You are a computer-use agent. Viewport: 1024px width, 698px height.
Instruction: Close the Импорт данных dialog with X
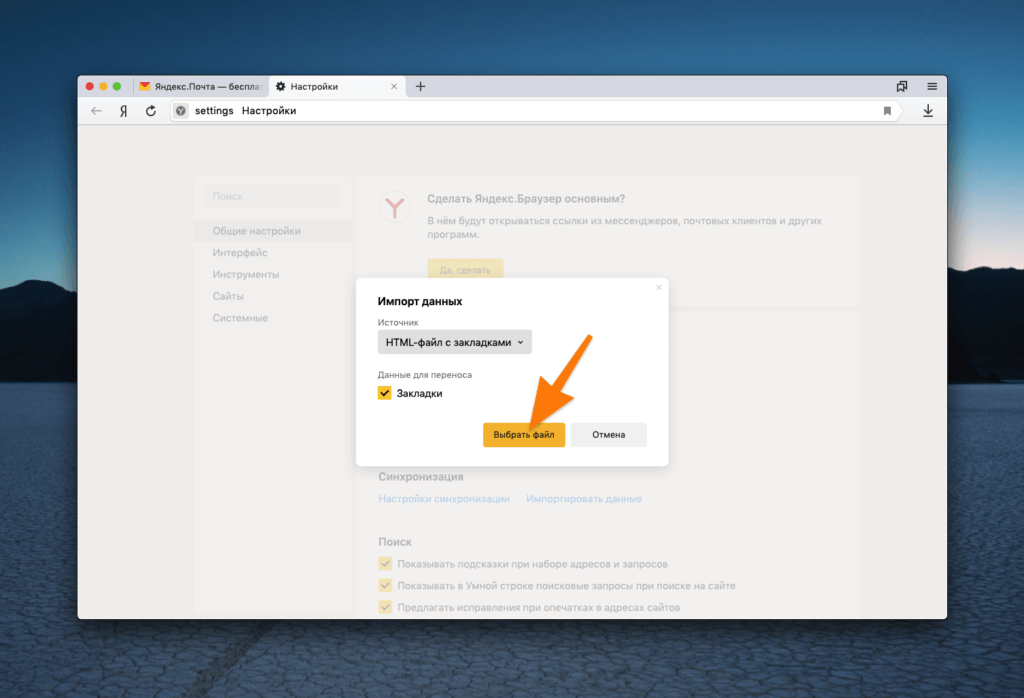[659, 287]
